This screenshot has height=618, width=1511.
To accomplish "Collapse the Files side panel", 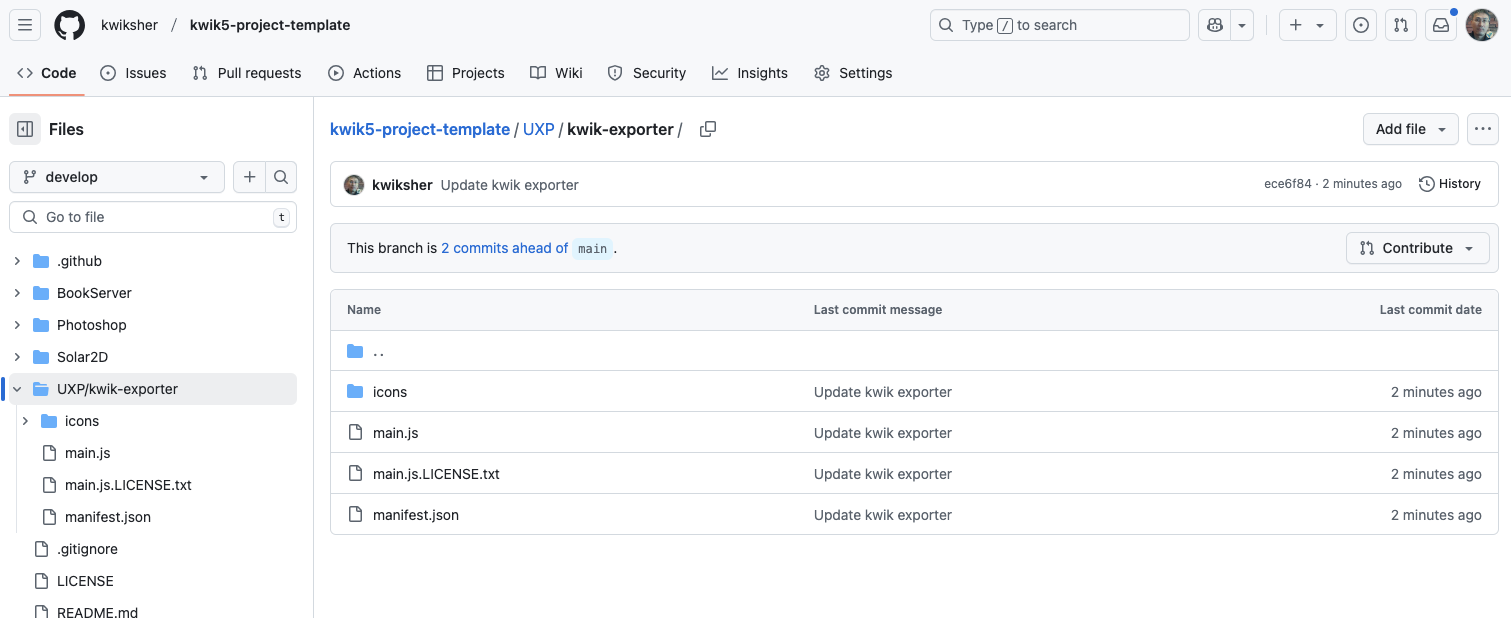I will tap(25, 129).
